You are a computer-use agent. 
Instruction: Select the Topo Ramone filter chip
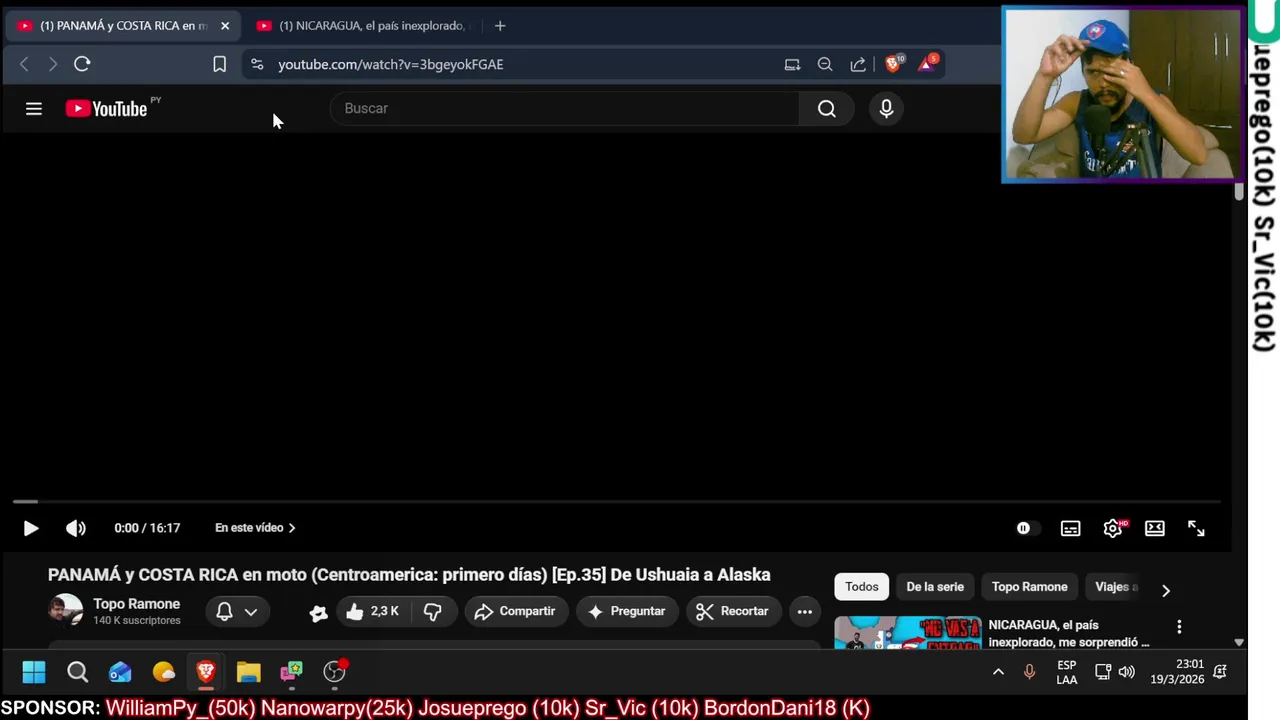1029,587
